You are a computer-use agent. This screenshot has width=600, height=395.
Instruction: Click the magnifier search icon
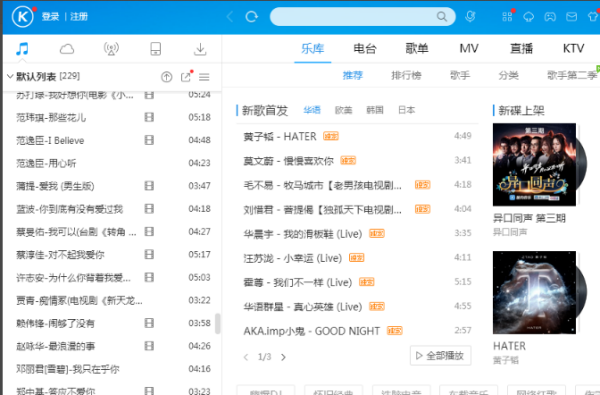point(442,17)
